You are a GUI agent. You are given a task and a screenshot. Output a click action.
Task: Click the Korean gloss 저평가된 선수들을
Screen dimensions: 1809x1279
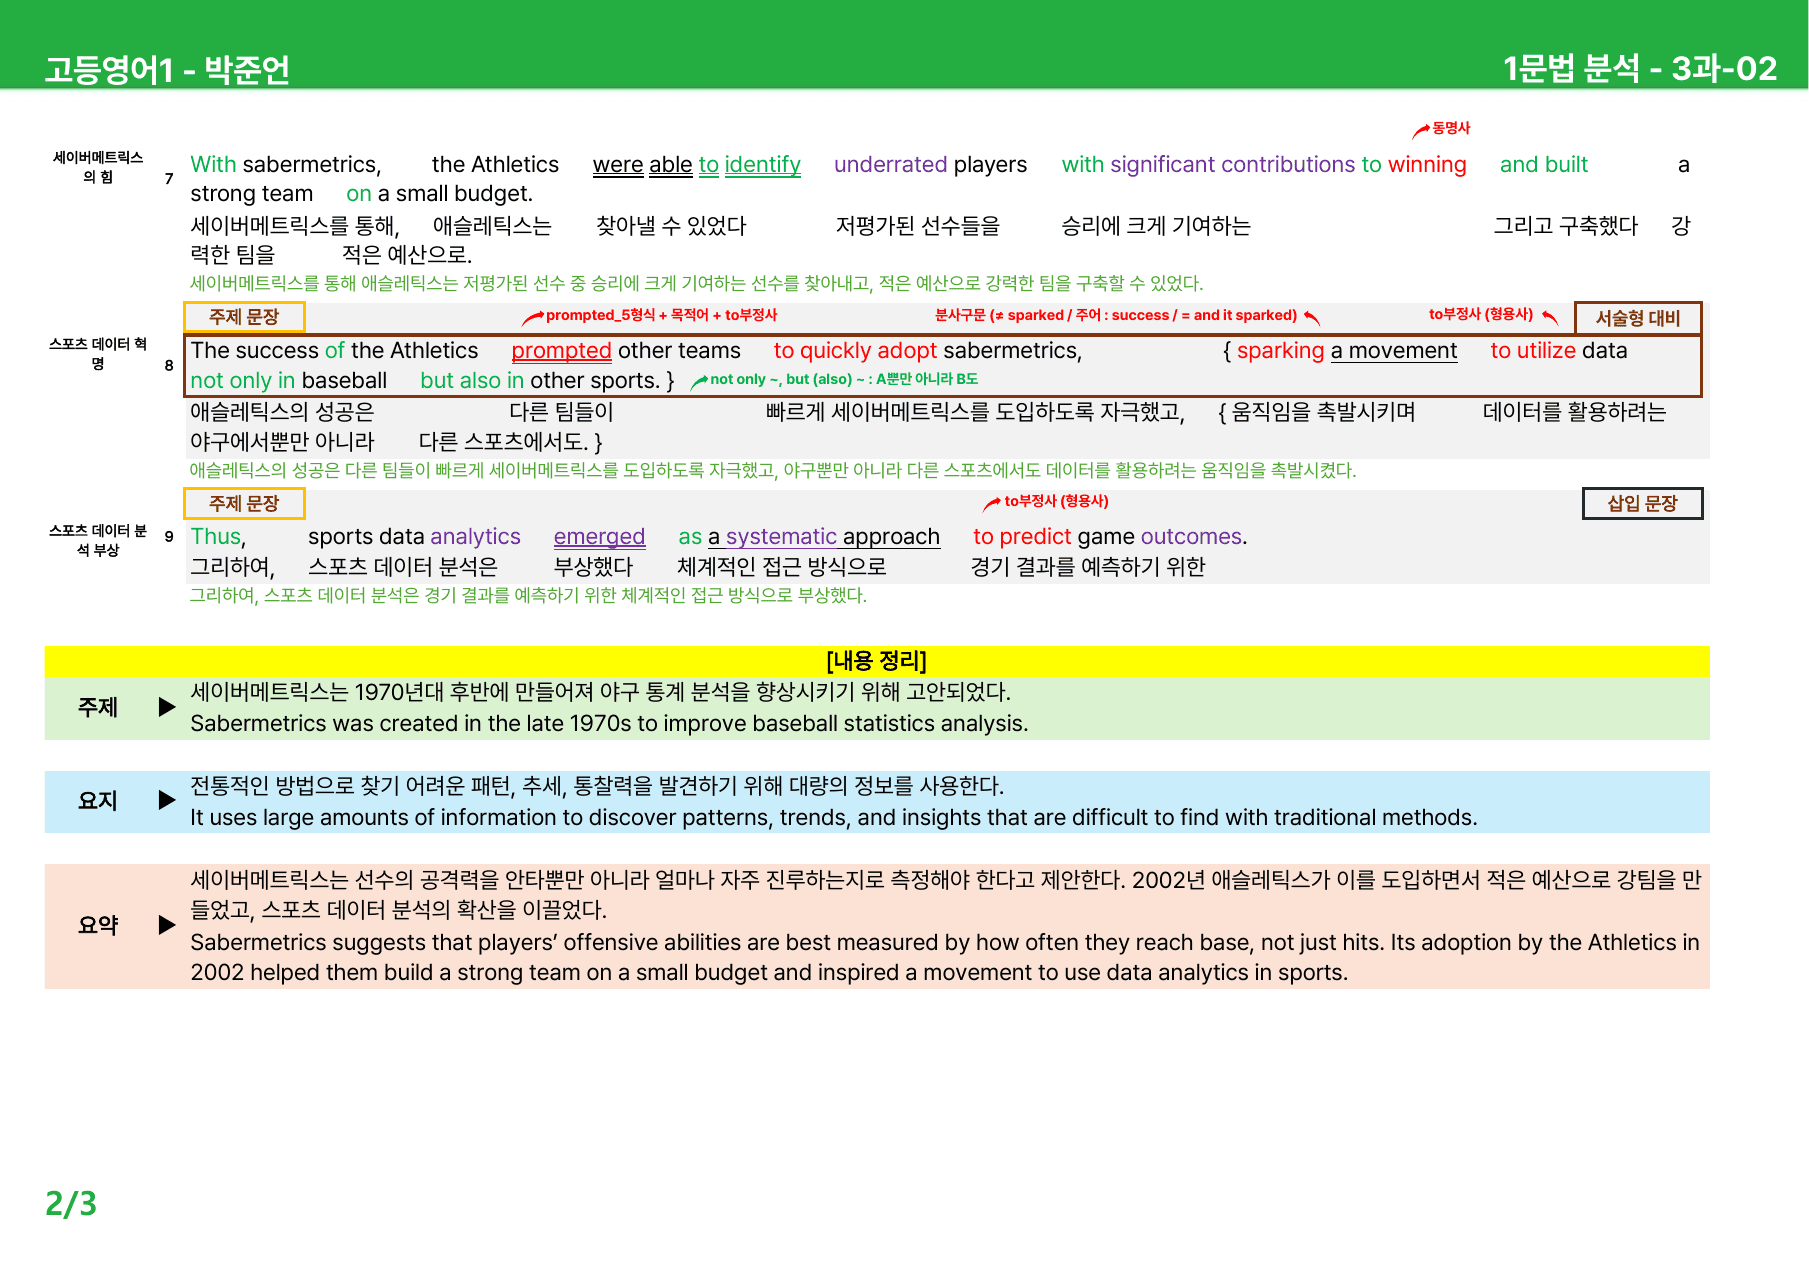[918, 226]
